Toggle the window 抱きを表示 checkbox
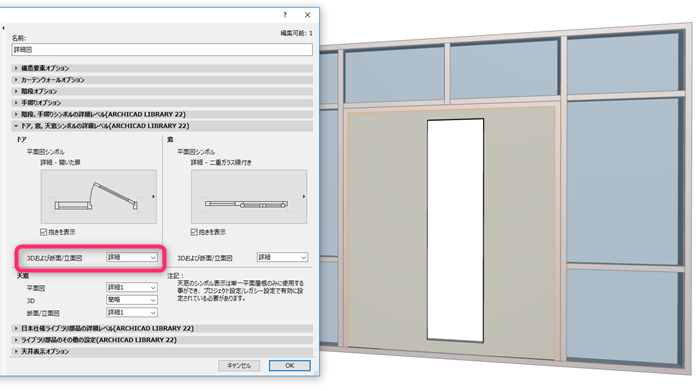 (x=194, y=232)
